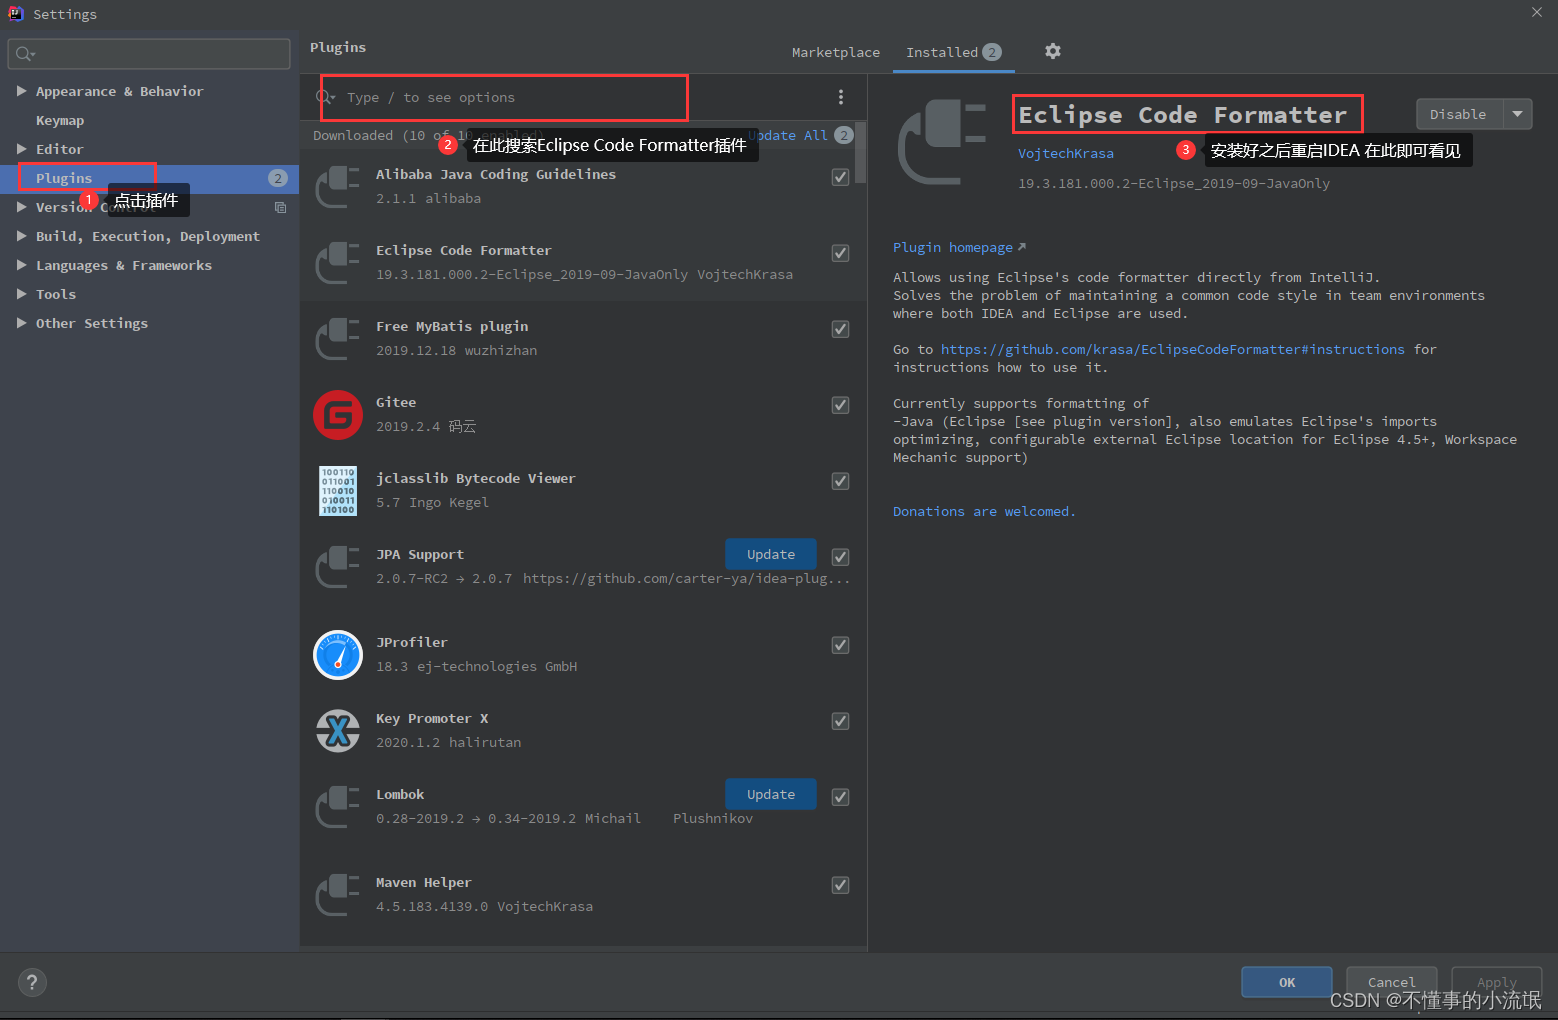Expand Appearance & Behavior settings
The width and height of the screenshot is (1558, 1020).
21,91
